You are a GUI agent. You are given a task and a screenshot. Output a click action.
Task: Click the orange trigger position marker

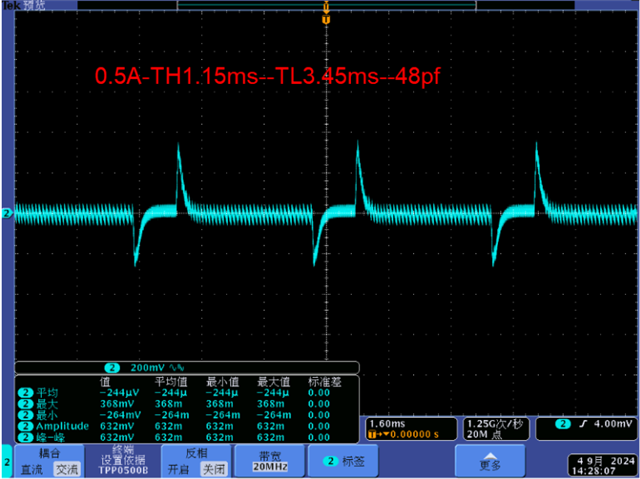coord(326,20)
